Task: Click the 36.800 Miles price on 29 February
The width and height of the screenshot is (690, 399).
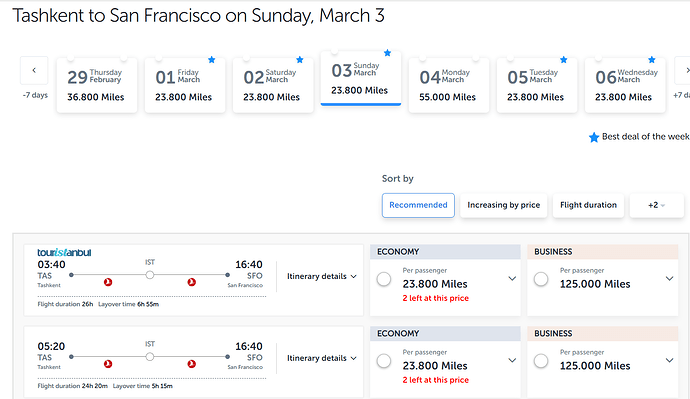Action: pyautogui.click(x=96, y=97)
